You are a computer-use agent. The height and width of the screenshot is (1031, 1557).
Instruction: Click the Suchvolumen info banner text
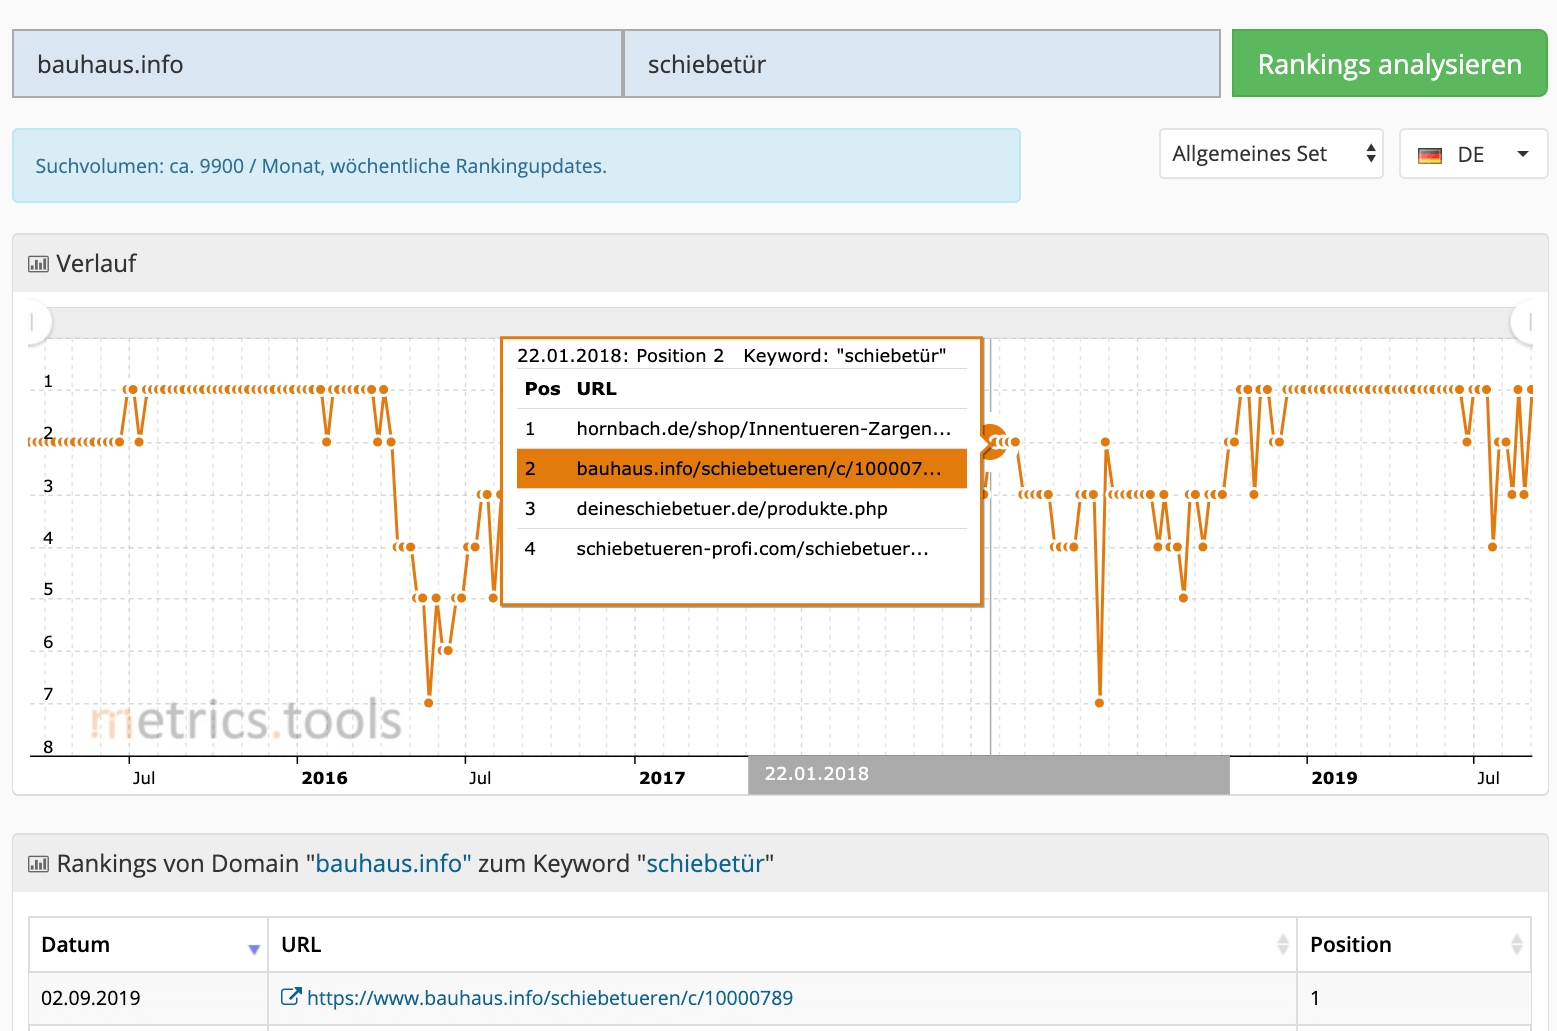pyautogui.click(x=321, y=166)
